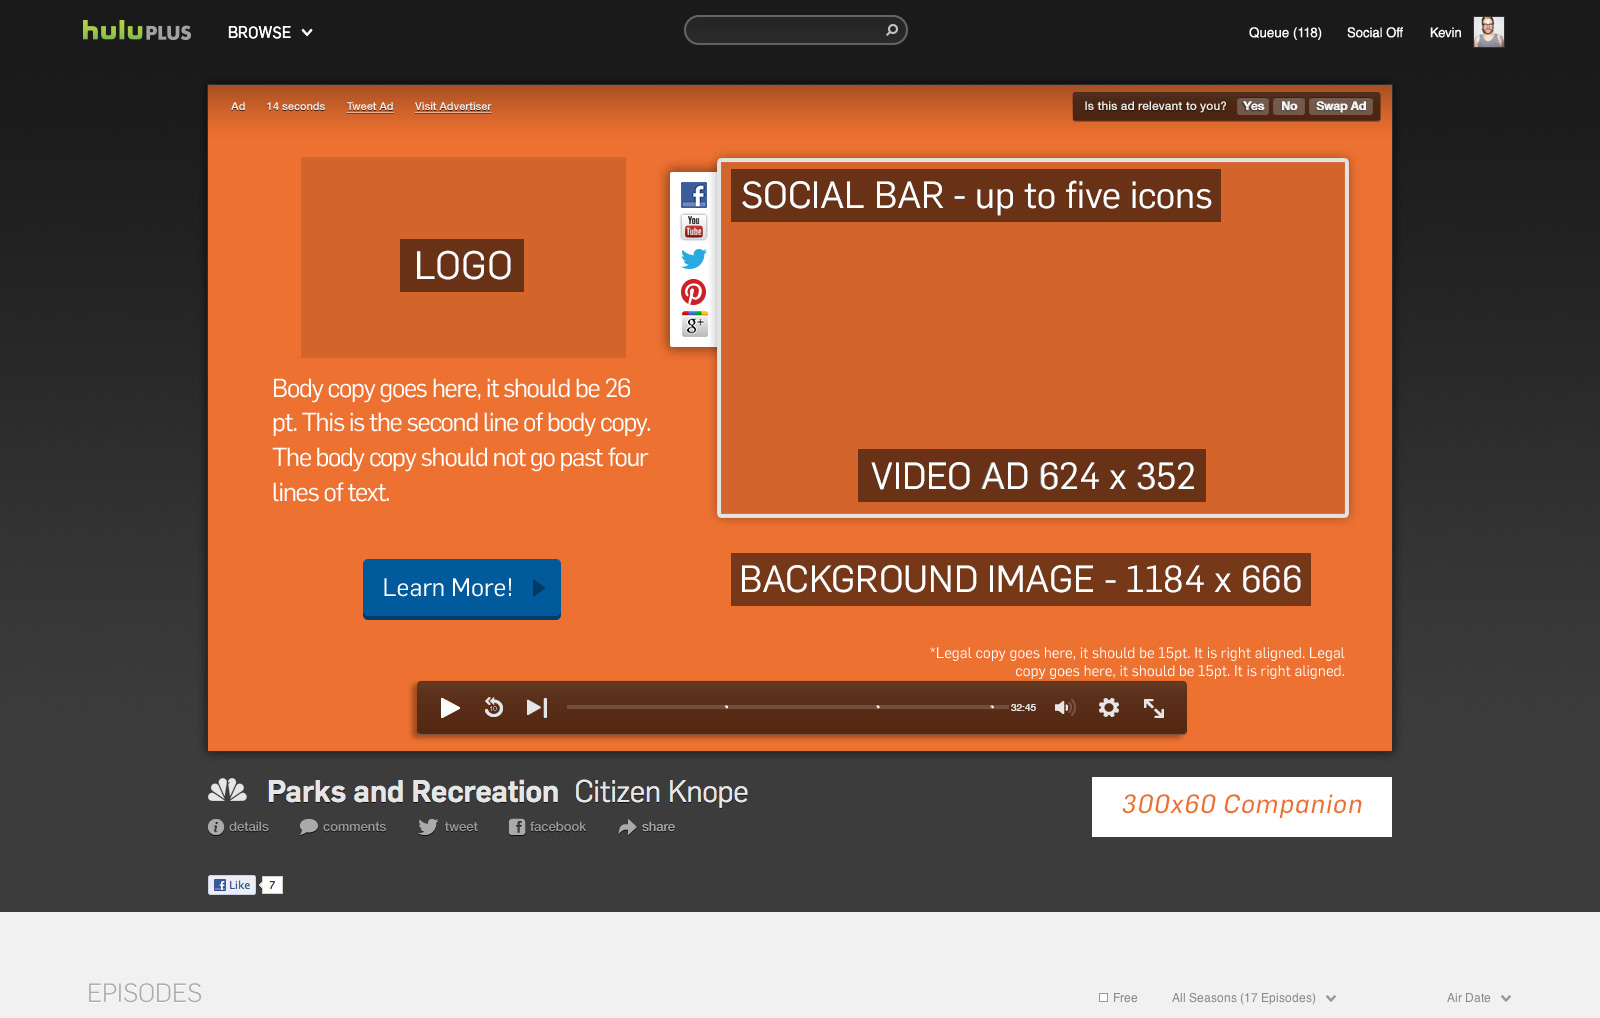Click the Like count bubble showing 7
Screen dimensions: 1600x1018
coord(272,885)
